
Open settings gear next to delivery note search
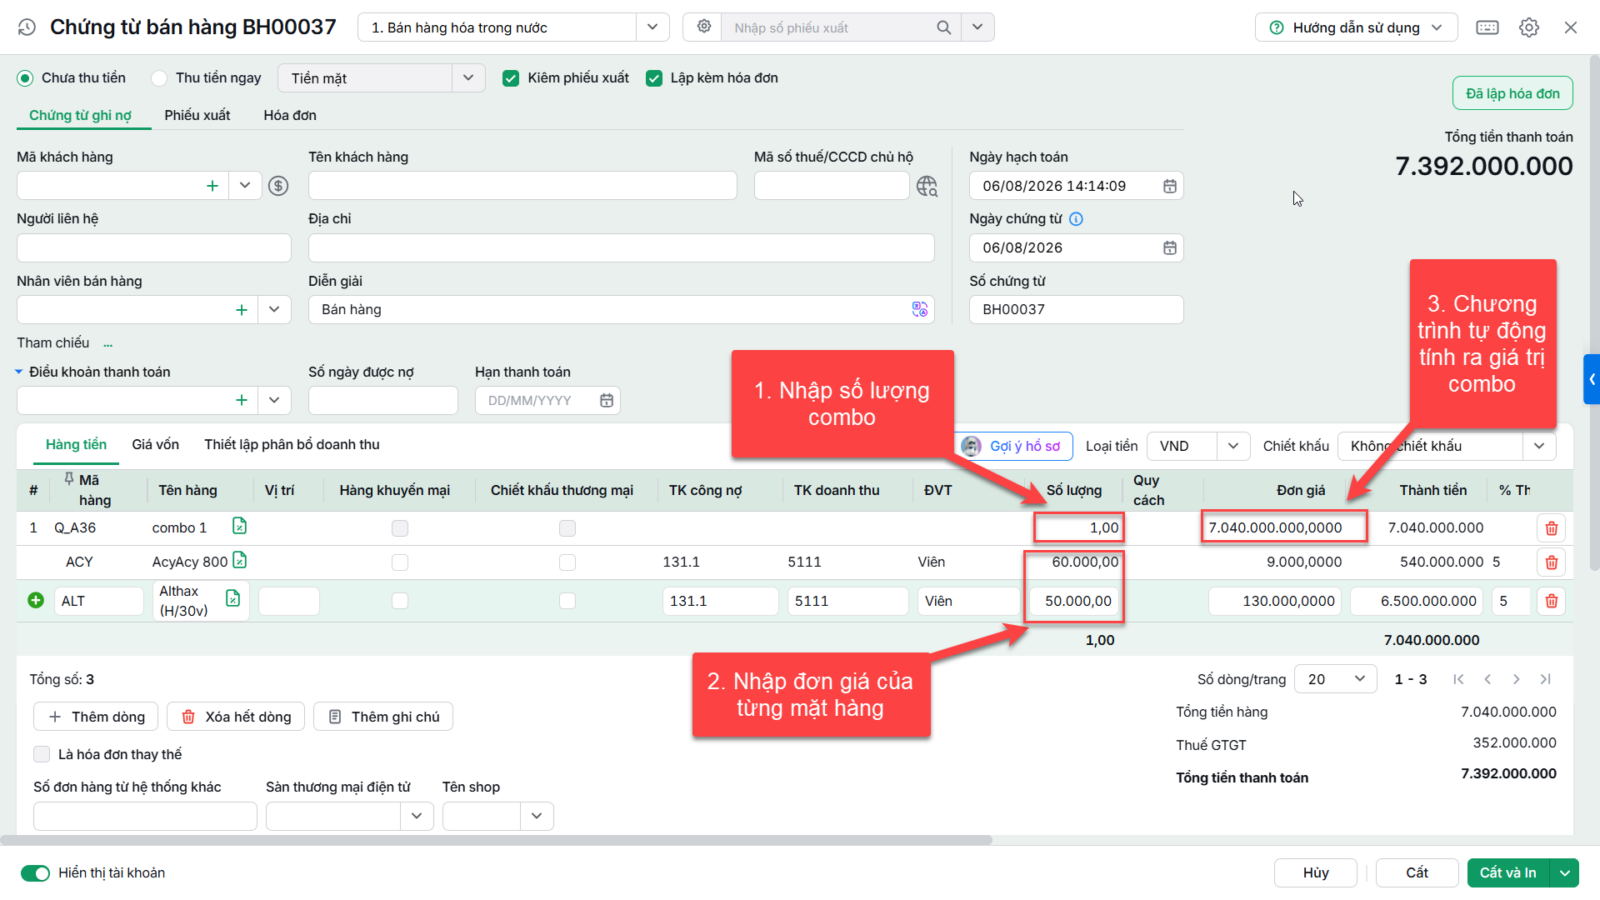[704, 27]
